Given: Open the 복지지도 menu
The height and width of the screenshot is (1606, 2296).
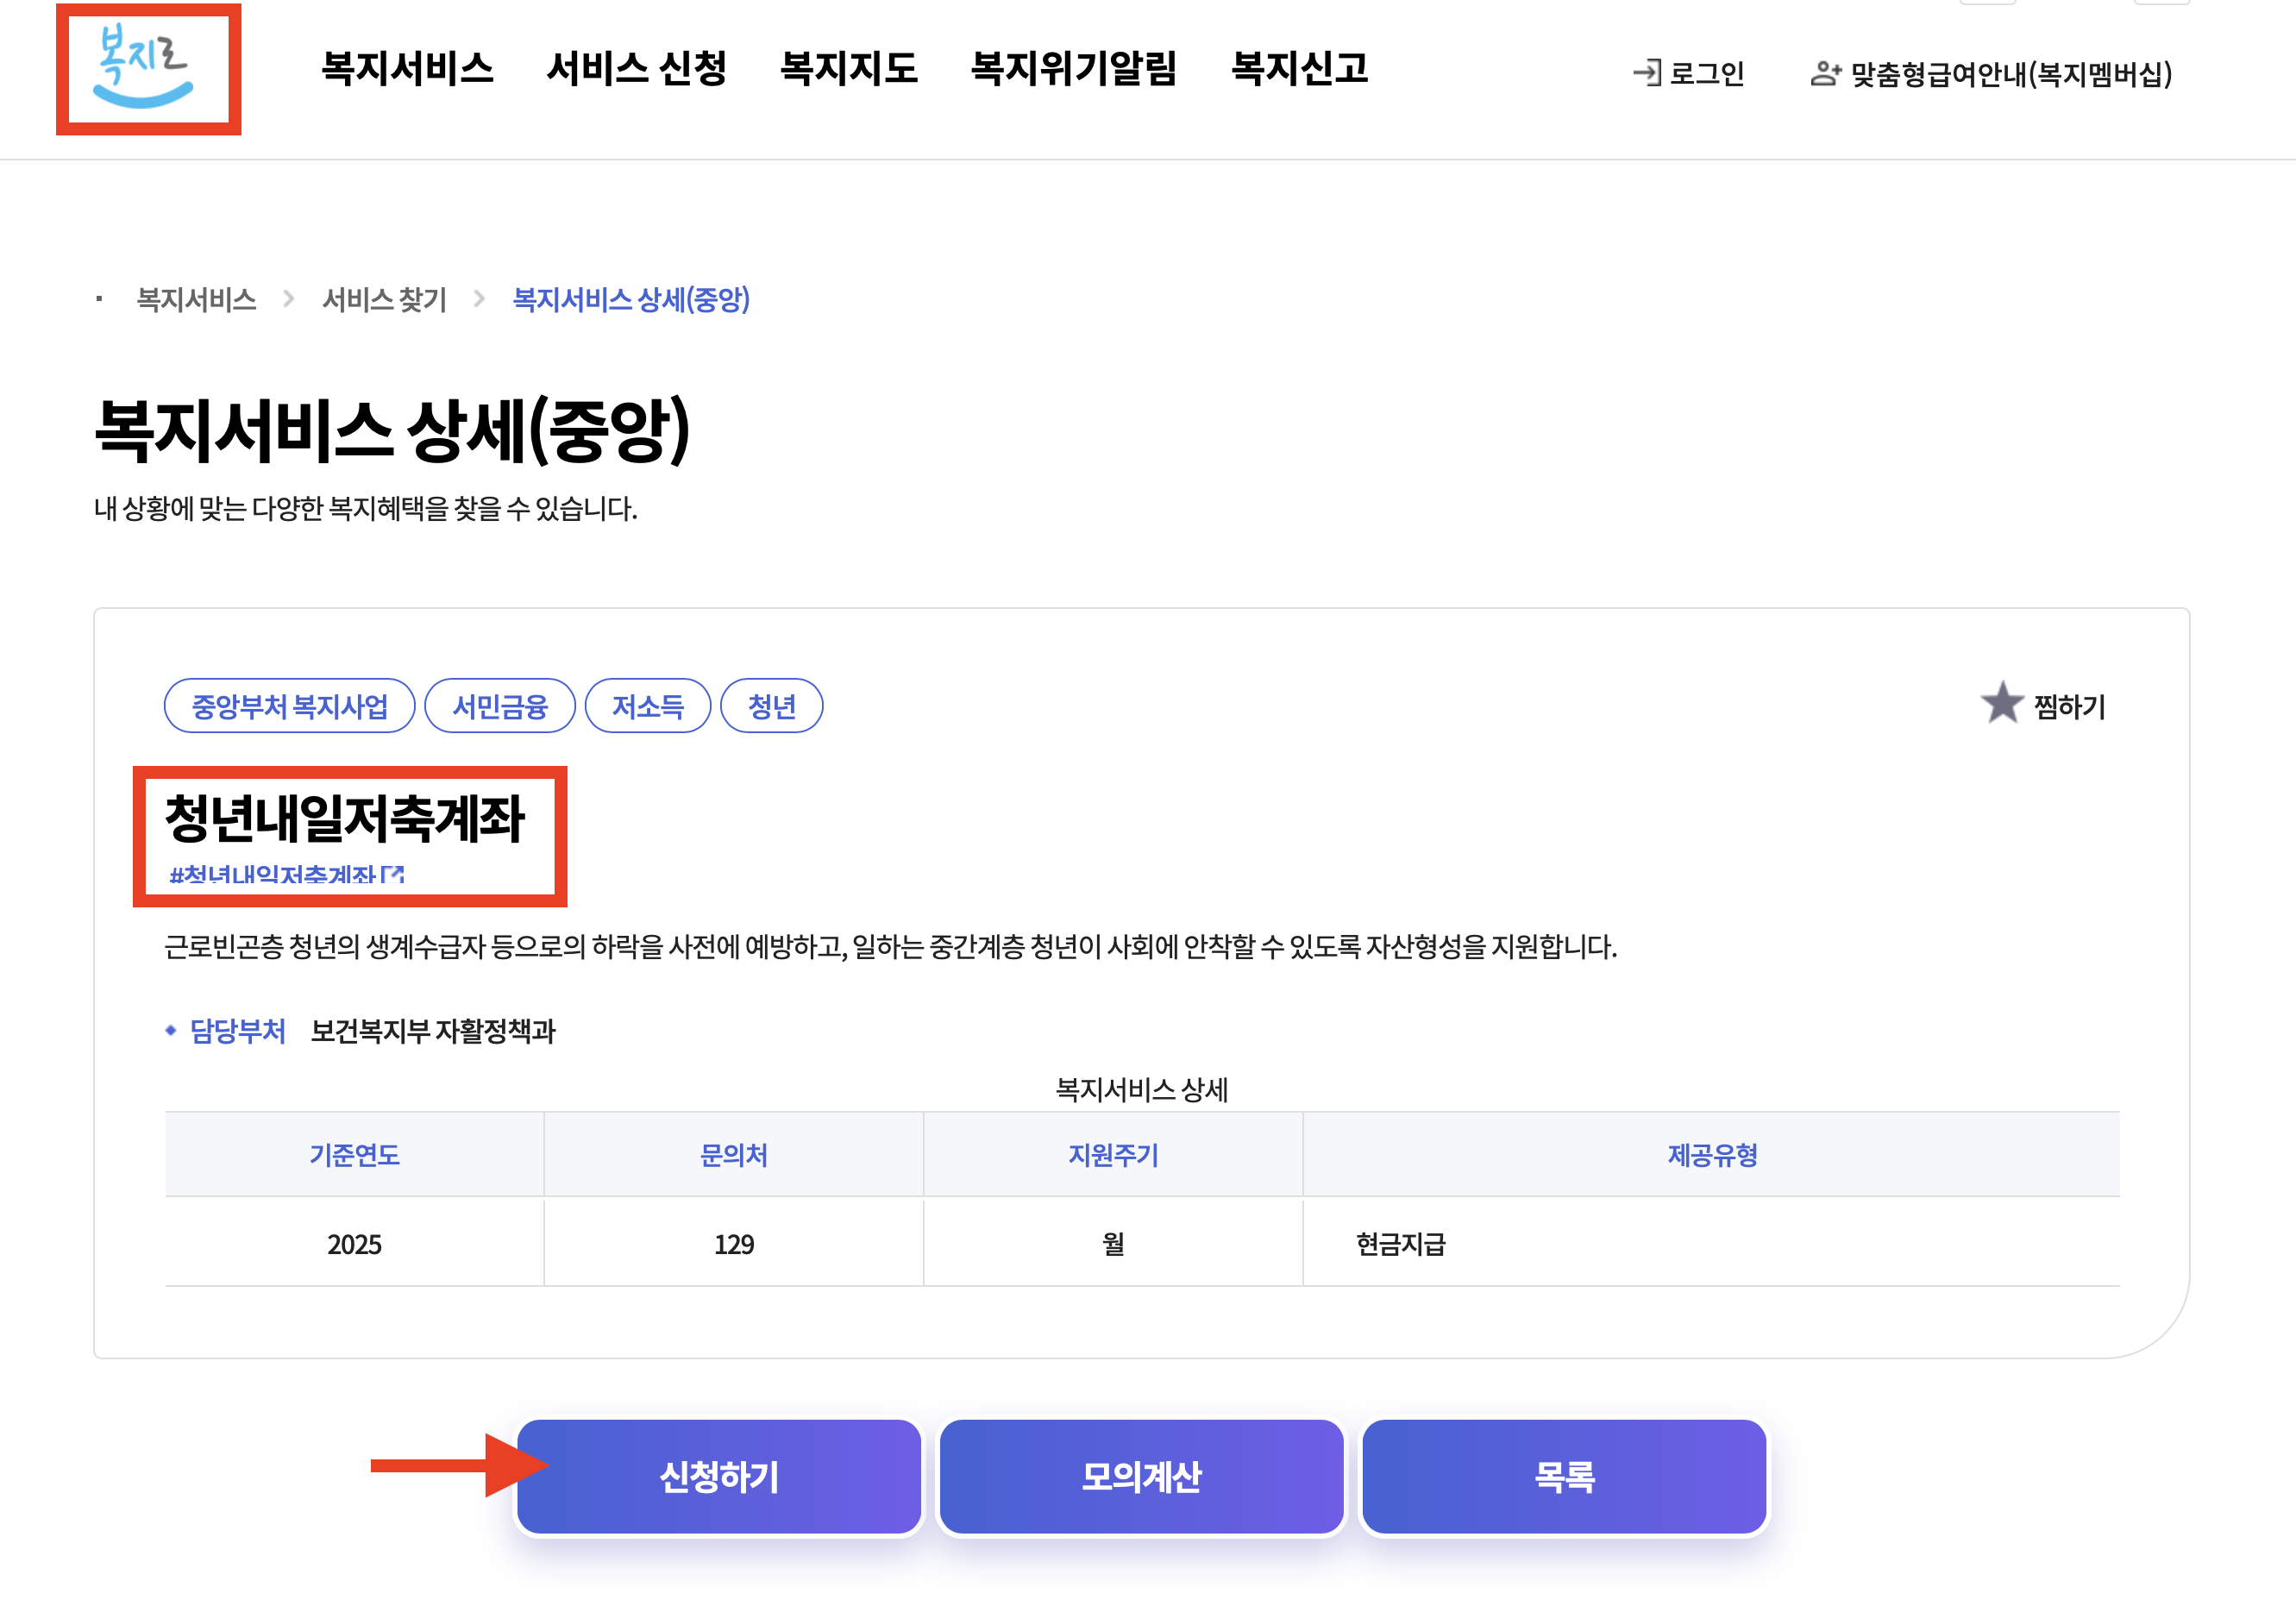Looking at the screenshot, I should pos(848,68).
